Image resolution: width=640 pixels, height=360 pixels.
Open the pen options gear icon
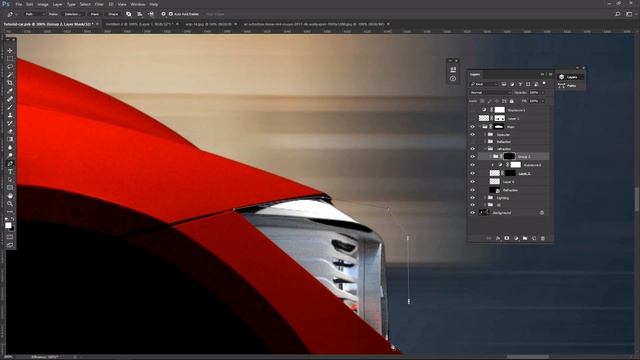pos(163,14)
